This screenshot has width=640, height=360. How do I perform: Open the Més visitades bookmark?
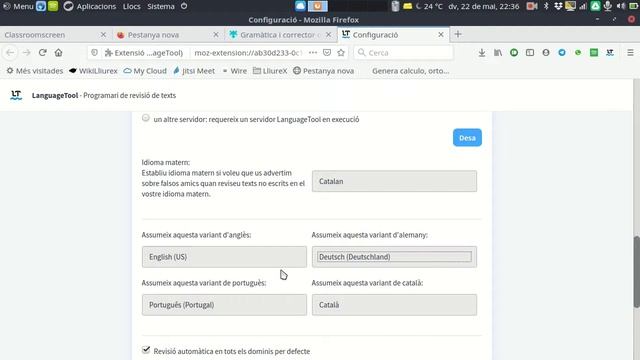(35, 71)
